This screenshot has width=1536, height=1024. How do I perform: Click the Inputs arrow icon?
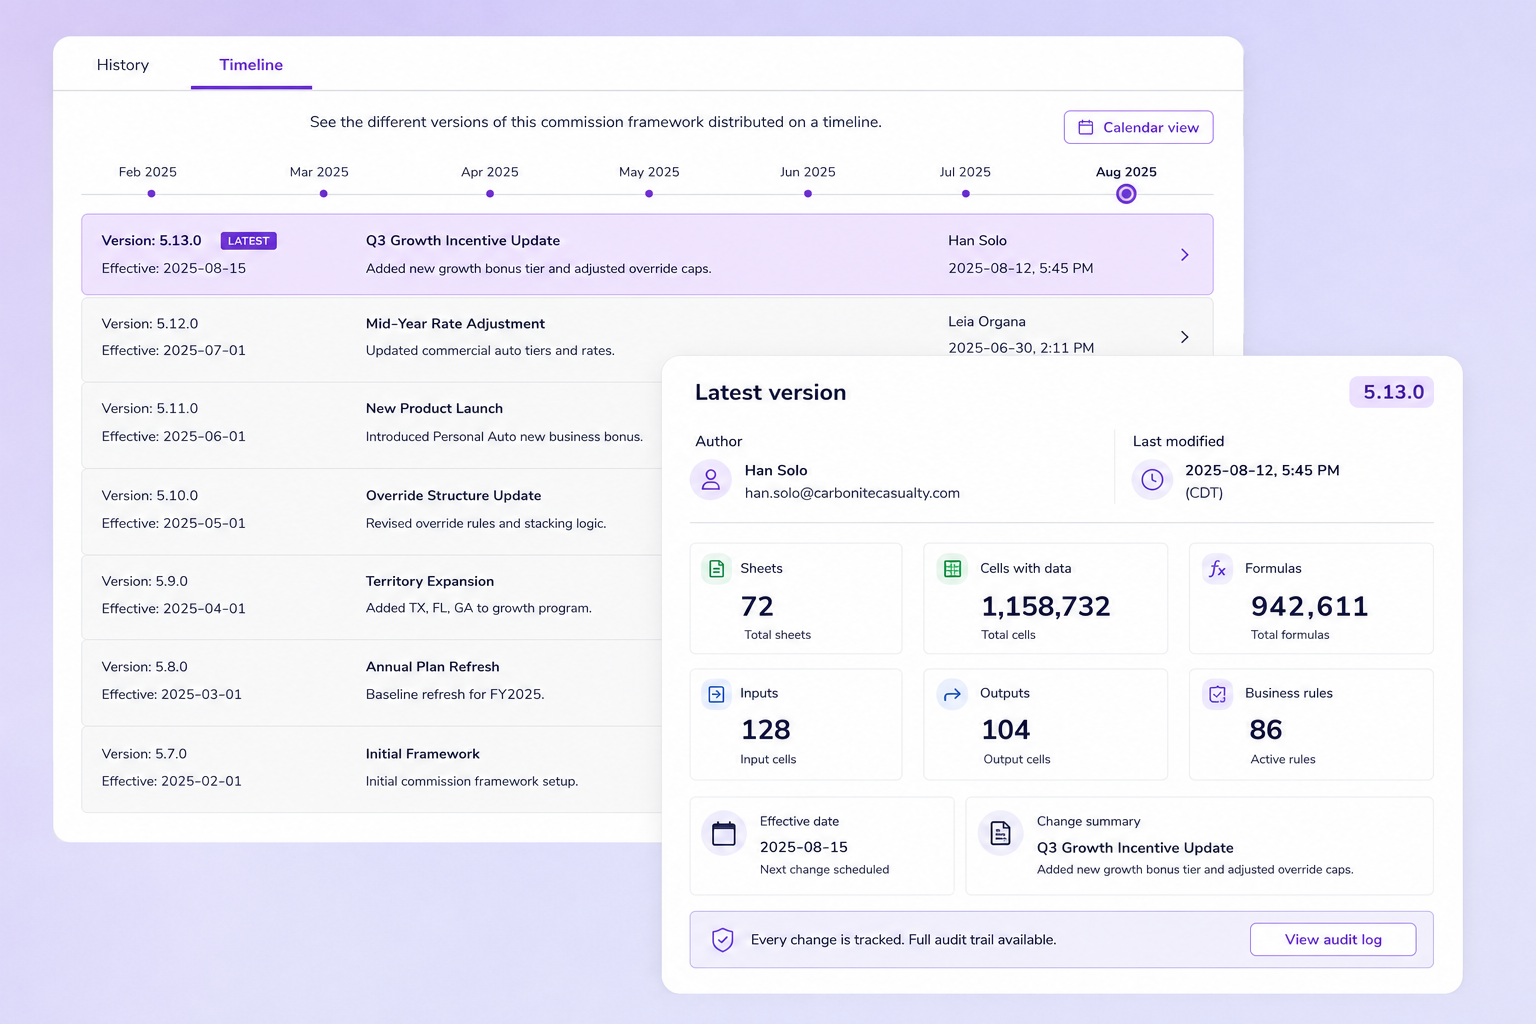pos(716,694)
